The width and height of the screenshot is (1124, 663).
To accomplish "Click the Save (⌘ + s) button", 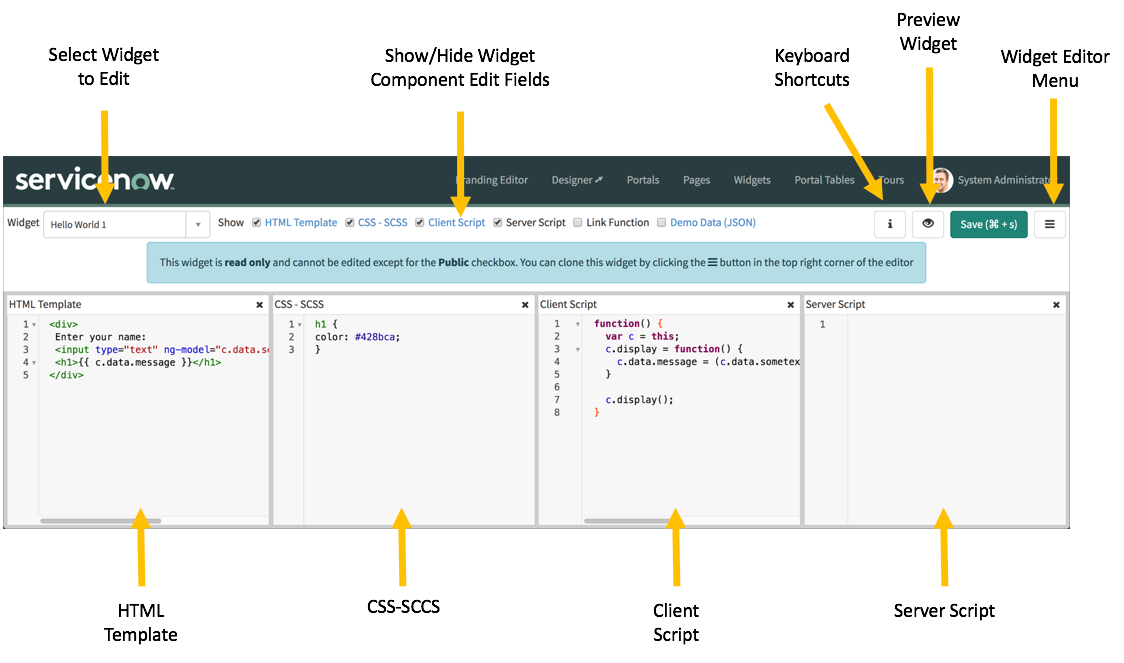I will [x=988, y=224].
